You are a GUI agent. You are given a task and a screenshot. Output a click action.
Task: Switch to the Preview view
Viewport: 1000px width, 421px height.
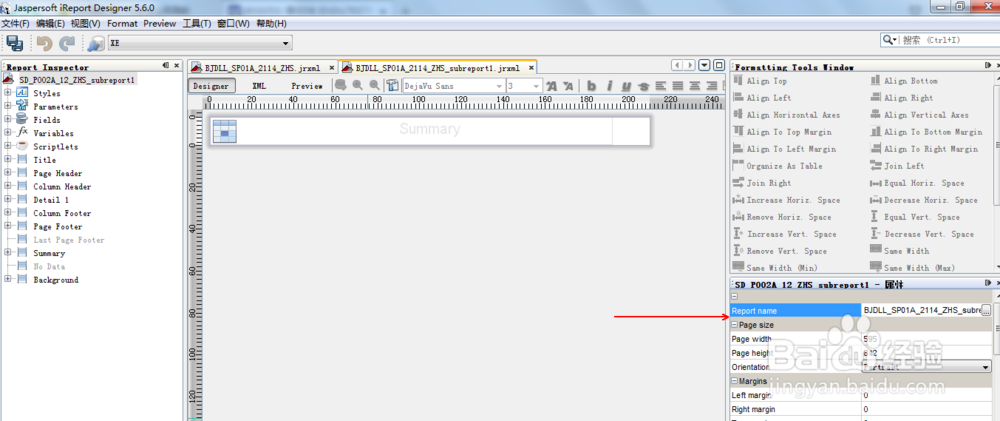pyautogui.click(x=307, y=85)
